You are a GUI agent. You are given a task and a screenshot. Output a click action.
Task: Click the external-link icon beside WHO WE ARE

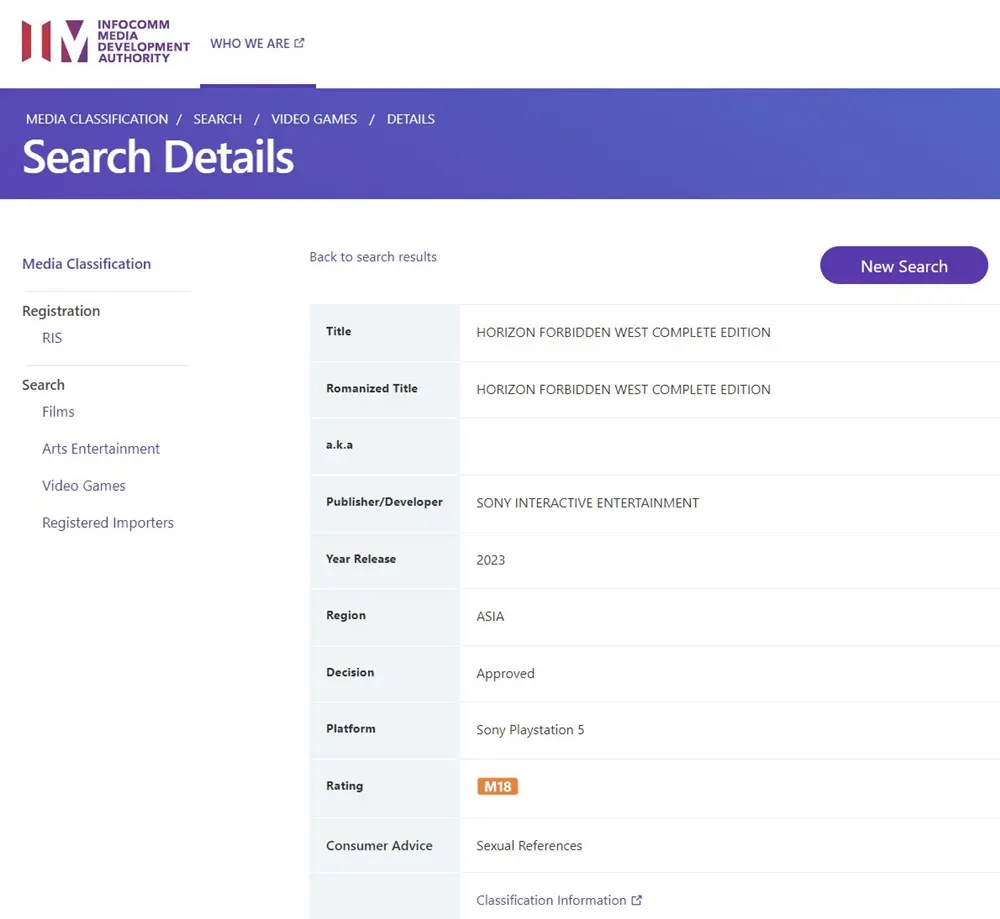(299, 43)
